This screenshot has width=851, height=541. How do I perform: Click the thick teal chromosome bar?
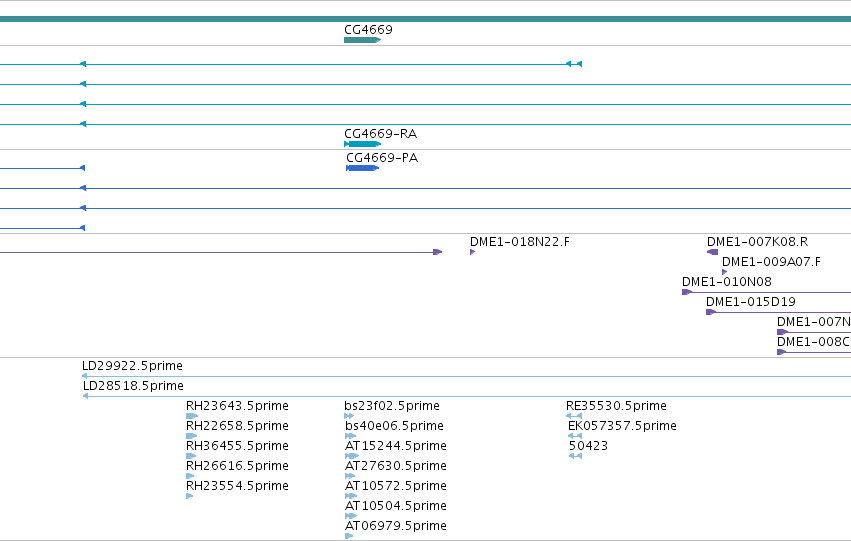coord(426,19)
